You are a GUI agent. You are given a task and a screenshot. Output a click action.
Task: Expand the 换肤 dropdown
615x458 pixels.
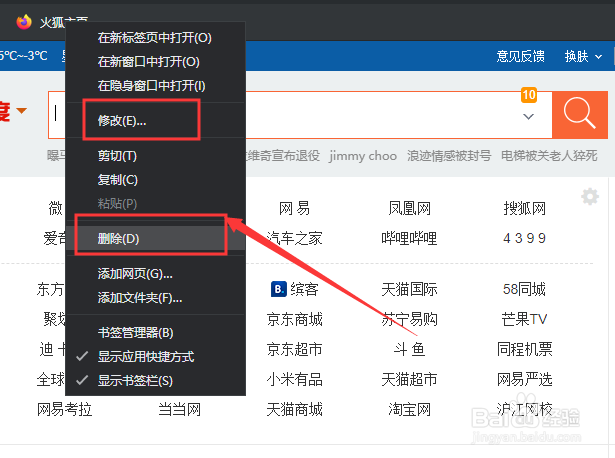tap(583, 56)
